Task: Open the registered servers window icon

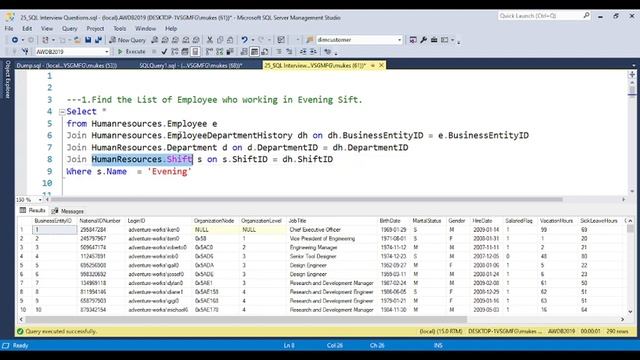Action: 413,40
